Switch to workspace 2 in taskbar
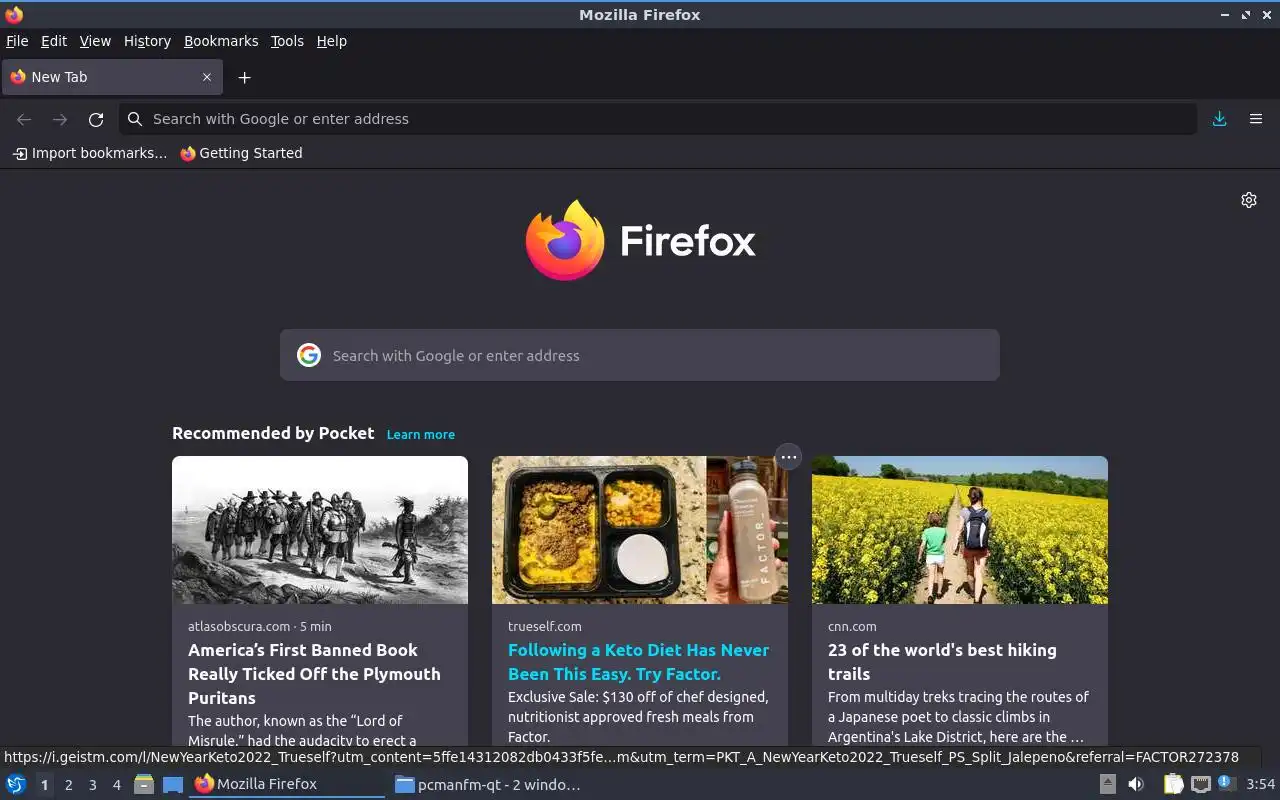This screenshot has width=1280, height=800. (69, 785)
